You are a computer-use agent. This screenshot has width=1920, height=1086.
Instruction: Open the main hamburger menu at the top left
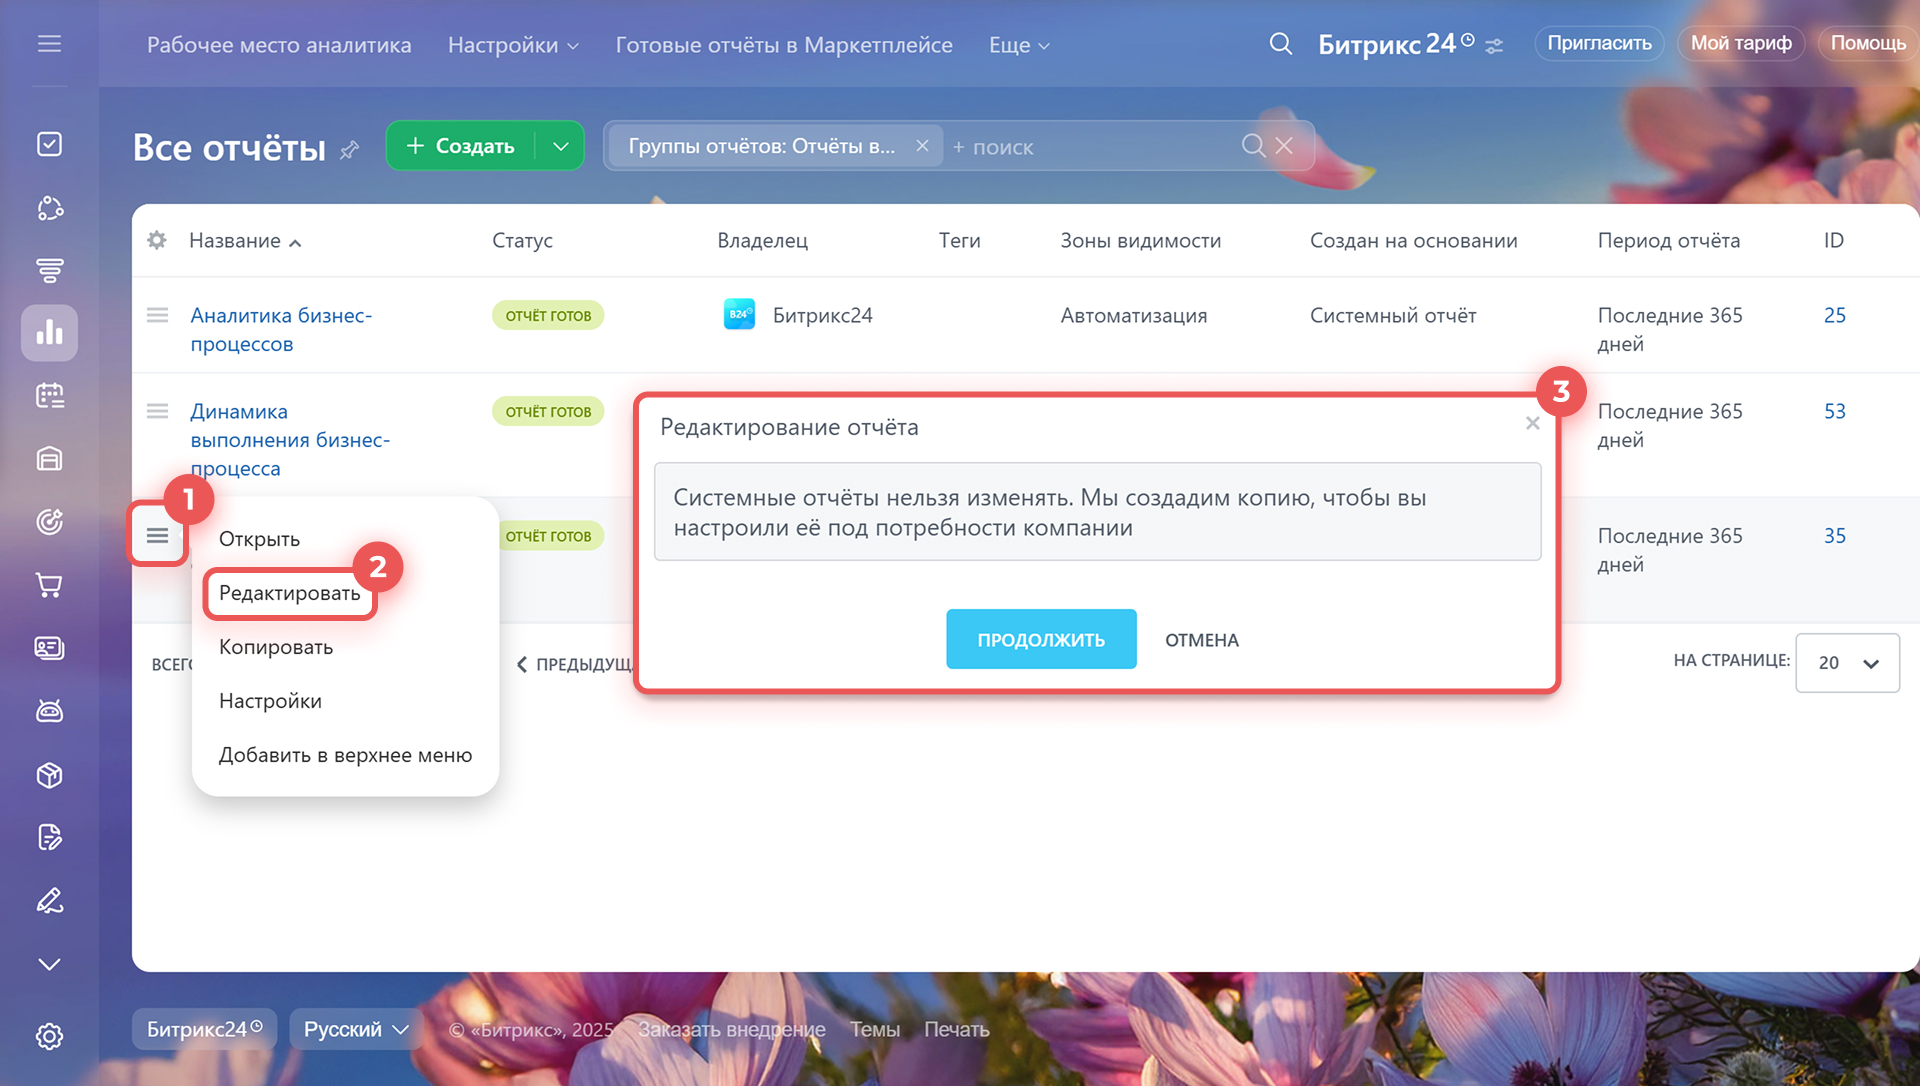(49, 44)
